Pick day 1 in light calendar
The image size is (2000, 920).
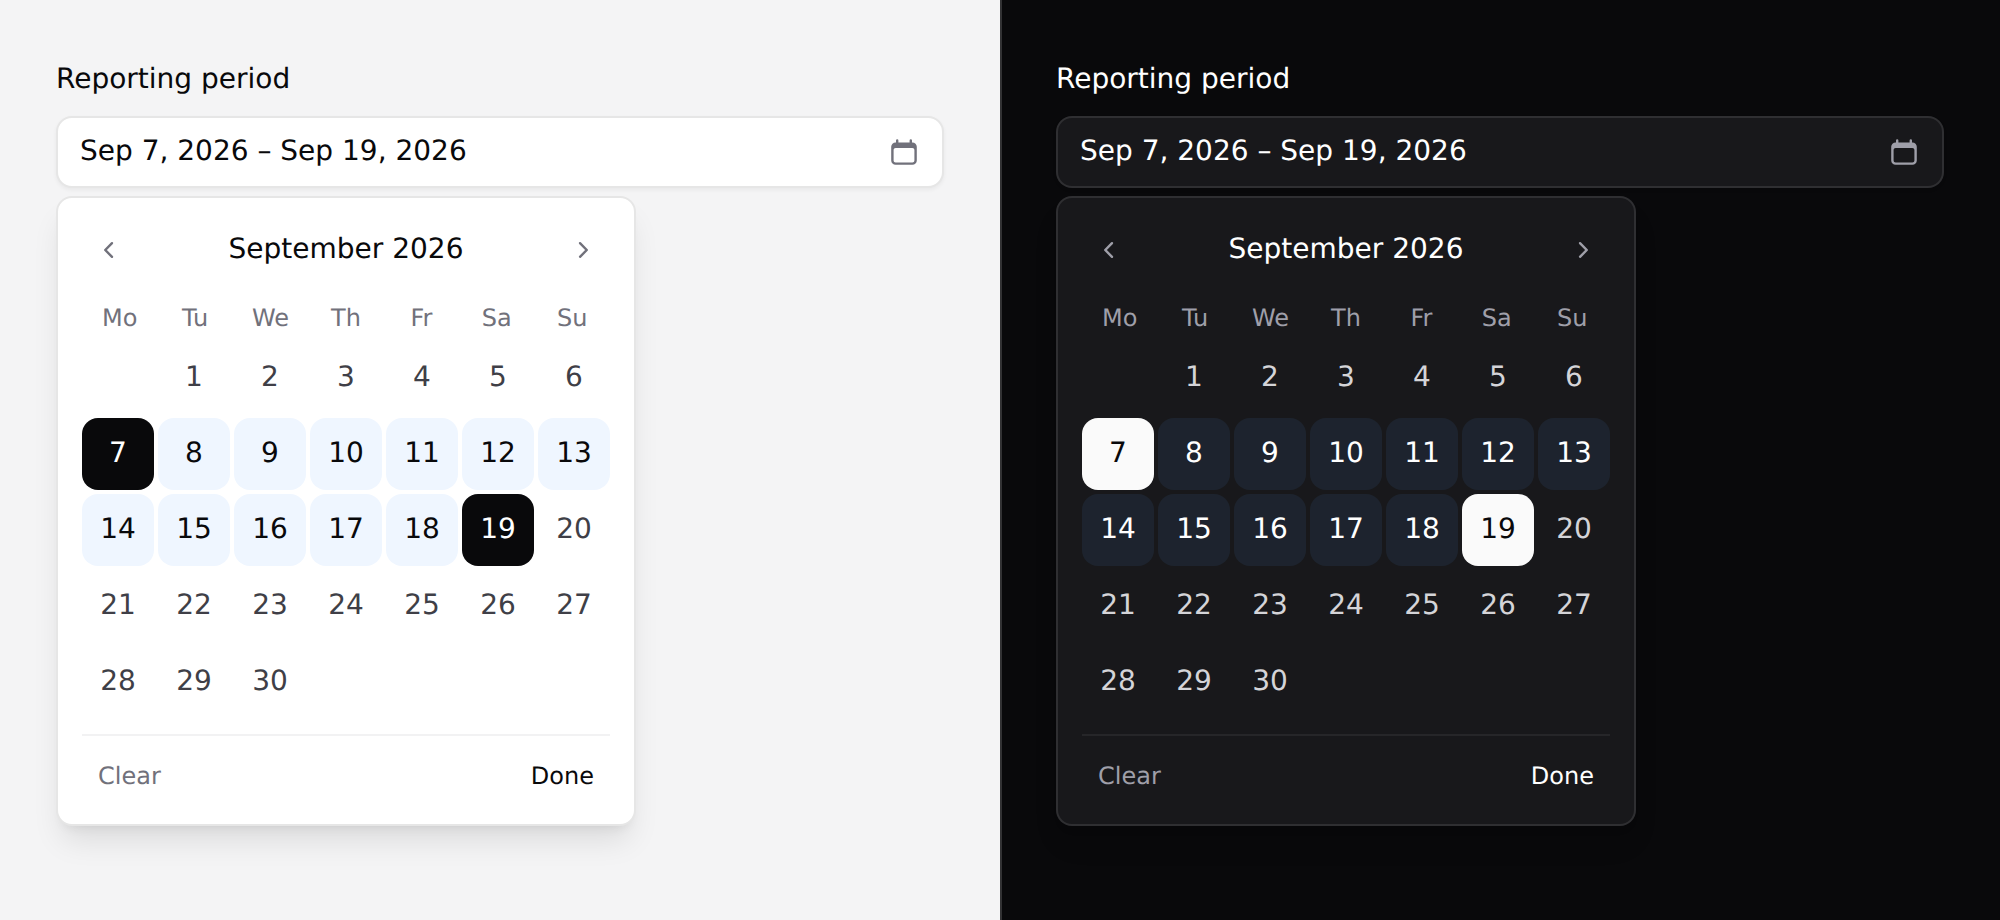194,378
